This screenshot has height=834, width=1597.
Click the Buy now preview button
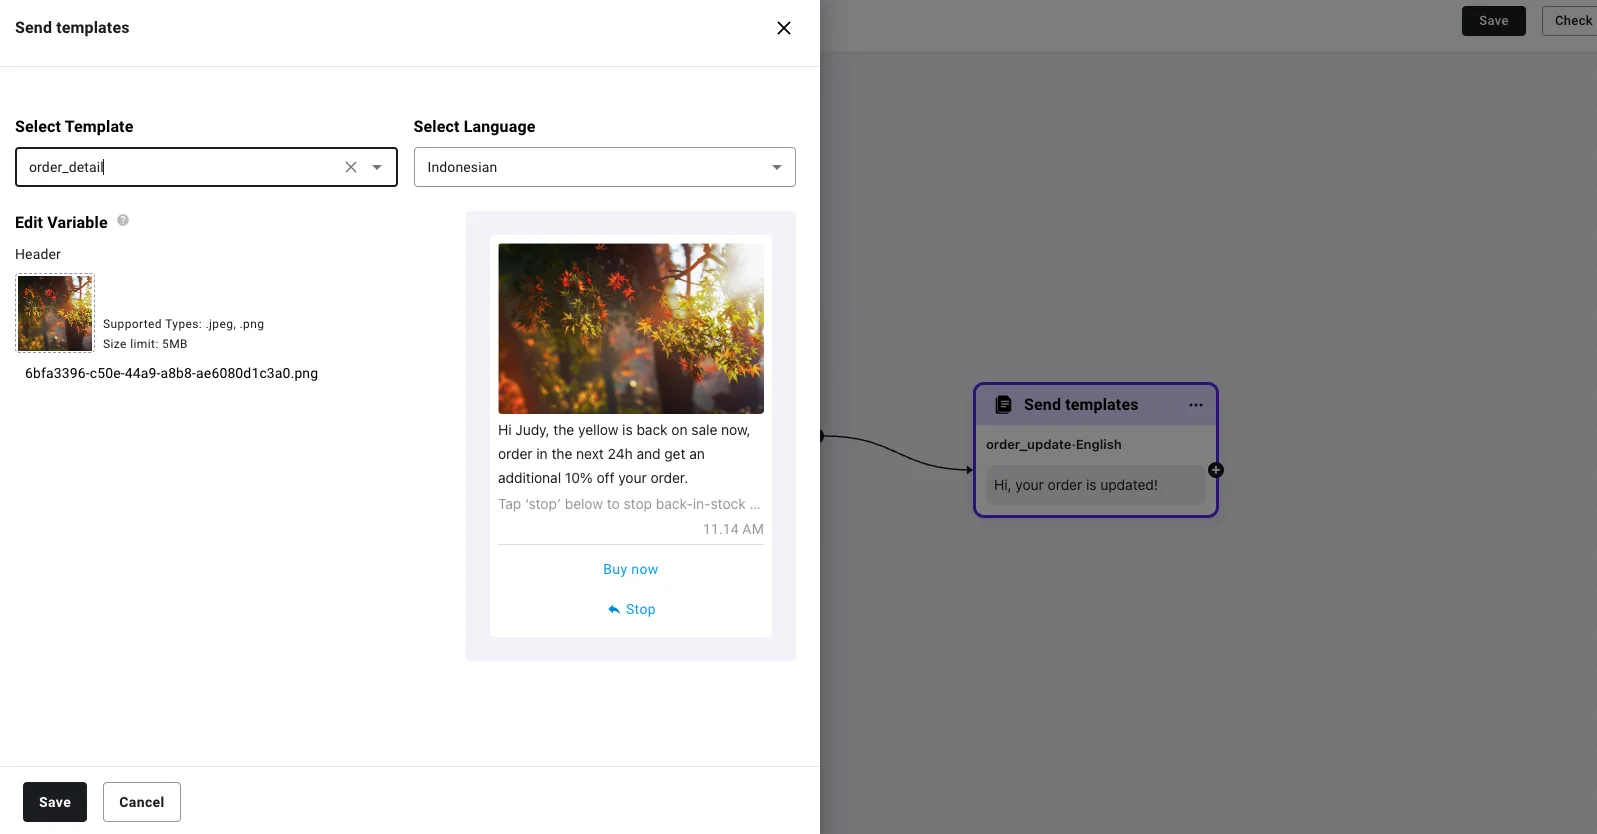631,569
